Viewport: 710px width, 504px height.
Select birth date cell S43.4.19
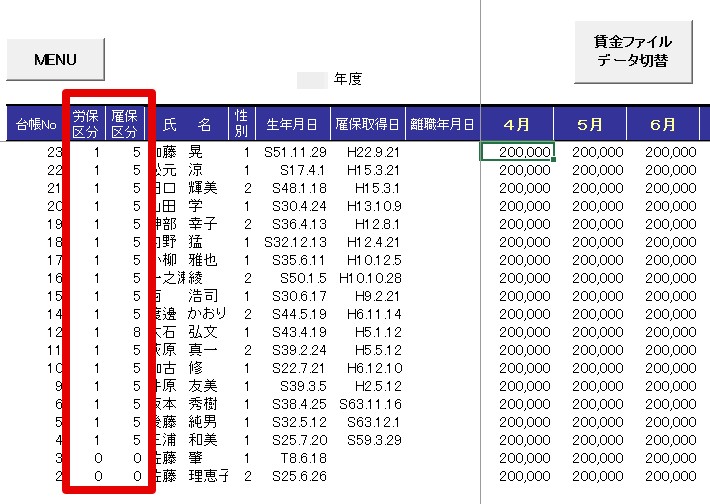click(x=299, y=332)
